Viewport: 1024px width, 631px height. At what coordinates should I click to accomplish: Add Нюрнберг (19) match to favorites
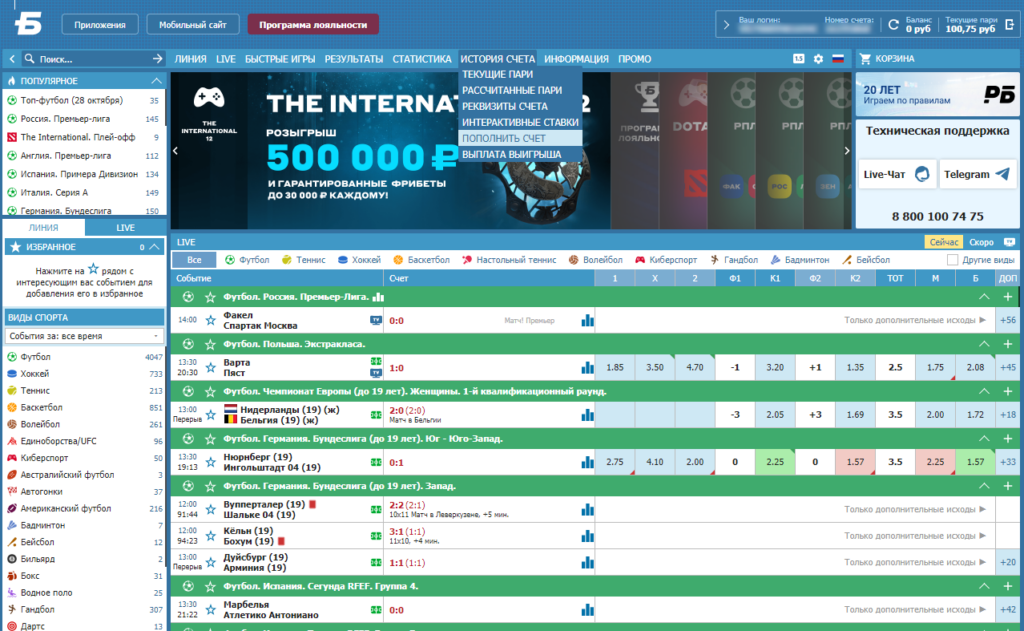pos(210,462)
